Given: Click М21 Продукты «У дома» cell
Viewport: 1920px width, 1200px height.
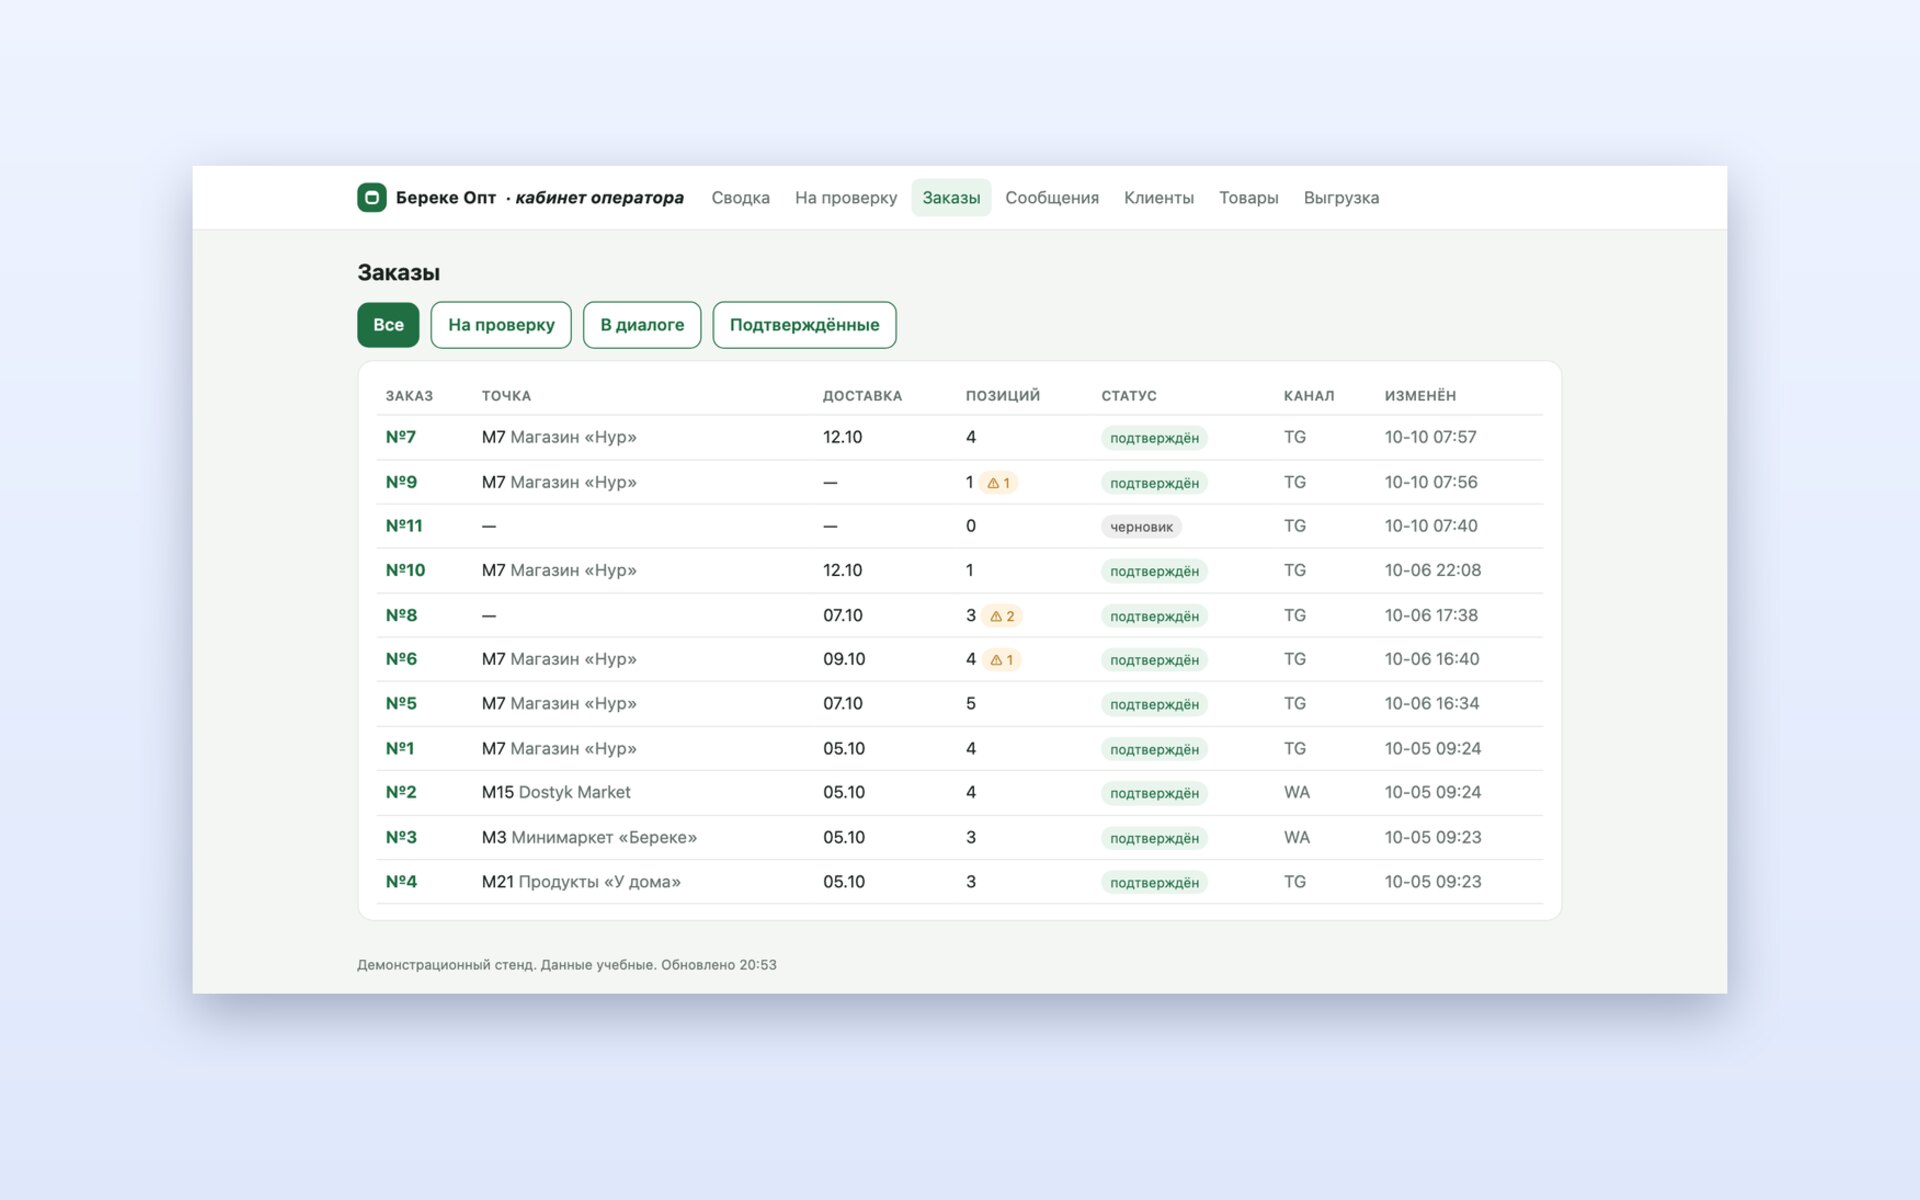Looking at the screenshot, I should (x=581, y=881).
